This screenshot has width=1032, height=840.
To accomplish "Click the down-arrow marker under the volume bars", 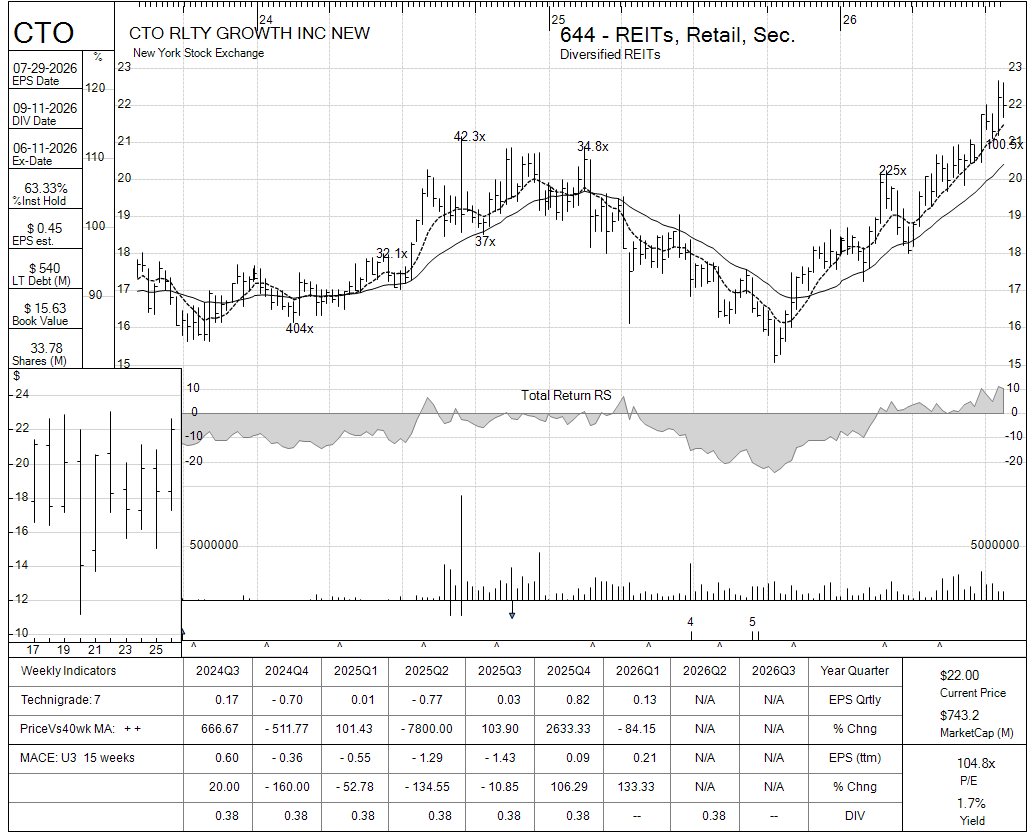I will pos(512,615).
